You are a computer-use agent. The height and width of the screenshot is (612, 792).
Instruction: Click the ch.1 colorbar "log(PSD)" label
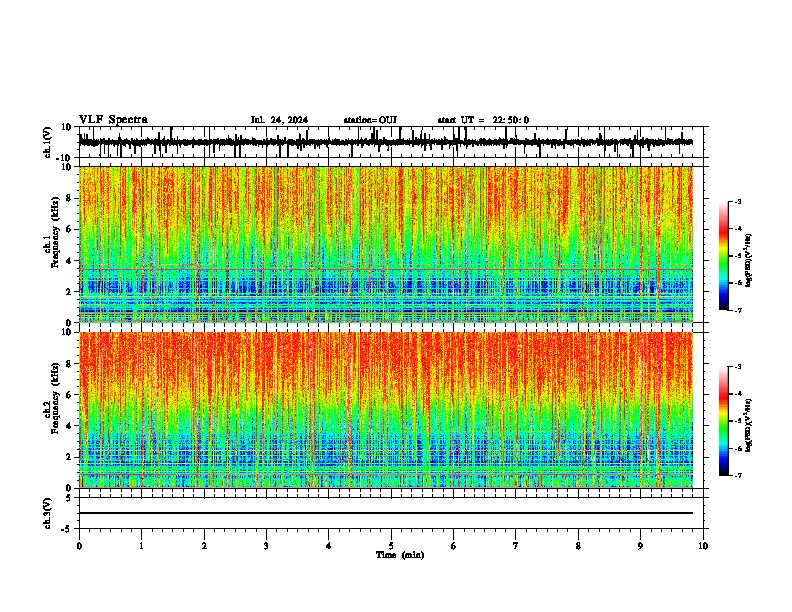[749, 260]
